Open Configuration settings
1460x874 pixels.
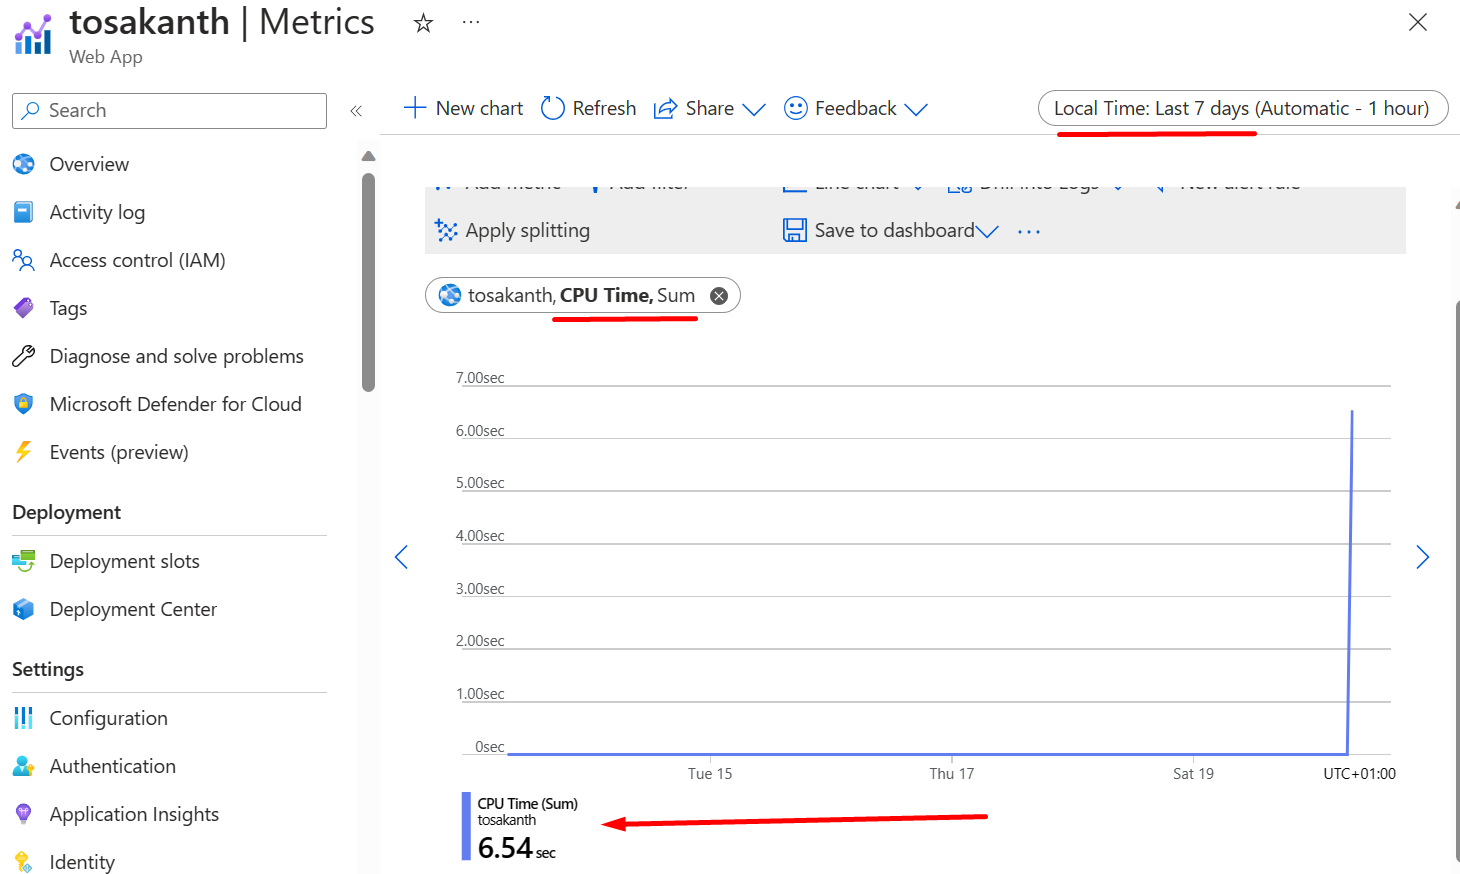109,718
